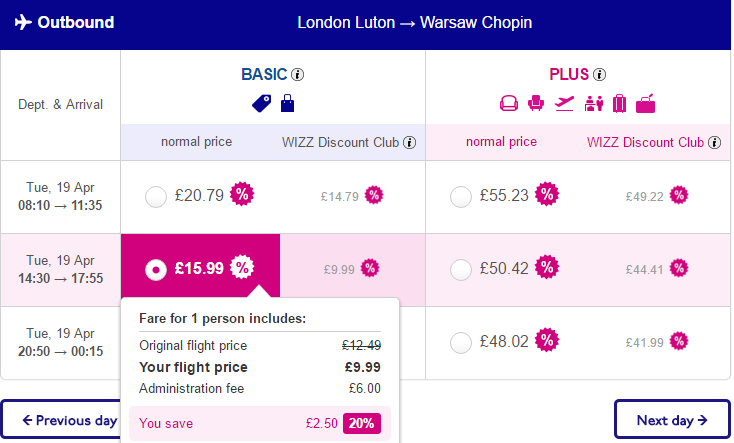The height and width of the screenshot is (443, 734).
Task: Click the price tag icon under BASIC
Action: [262, 103]
